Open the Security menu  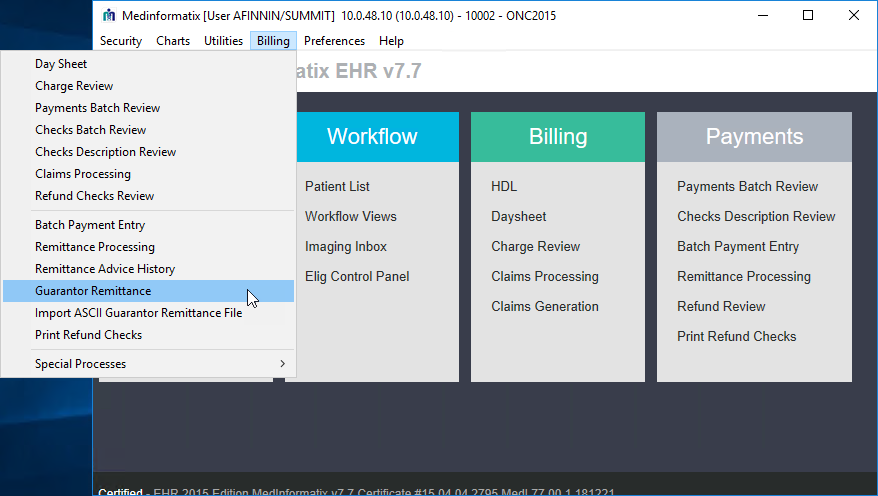coord(121,41)
